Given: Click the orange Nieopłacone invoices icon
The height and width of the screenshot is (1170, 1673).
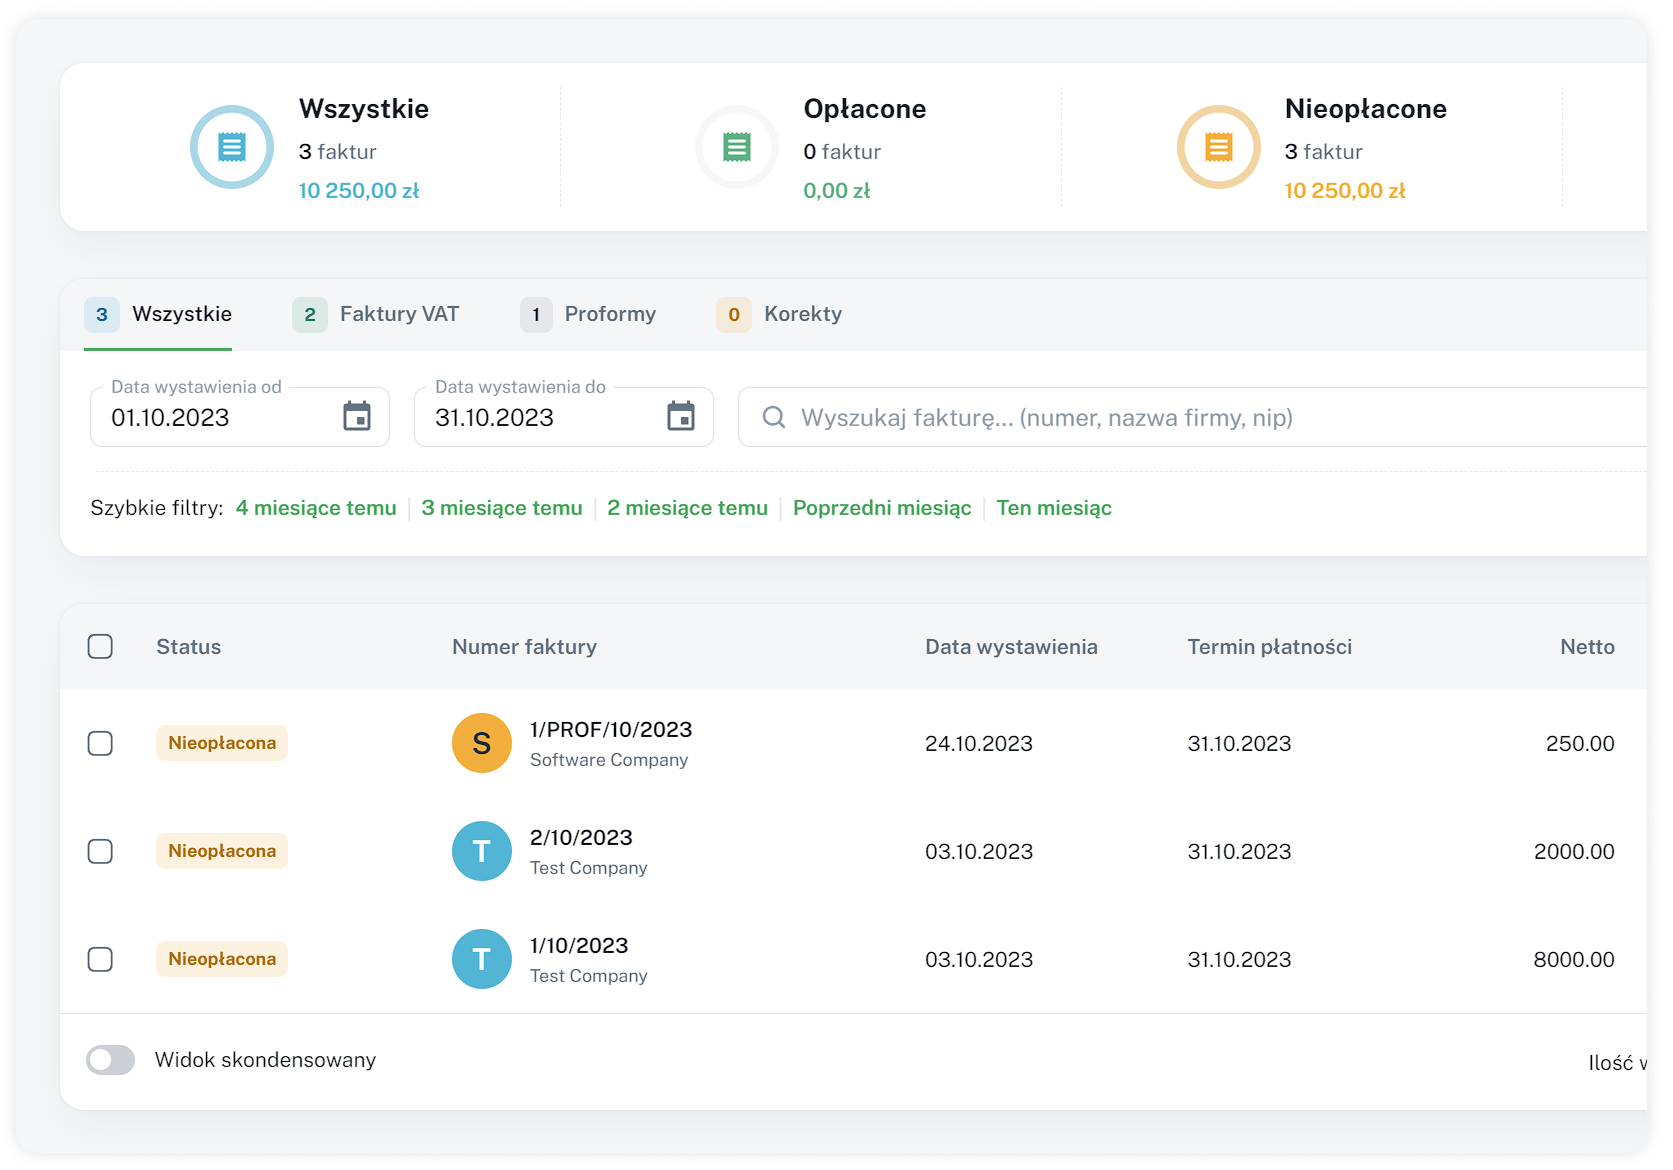Looking at the screenshot, I should (1218, 147).
